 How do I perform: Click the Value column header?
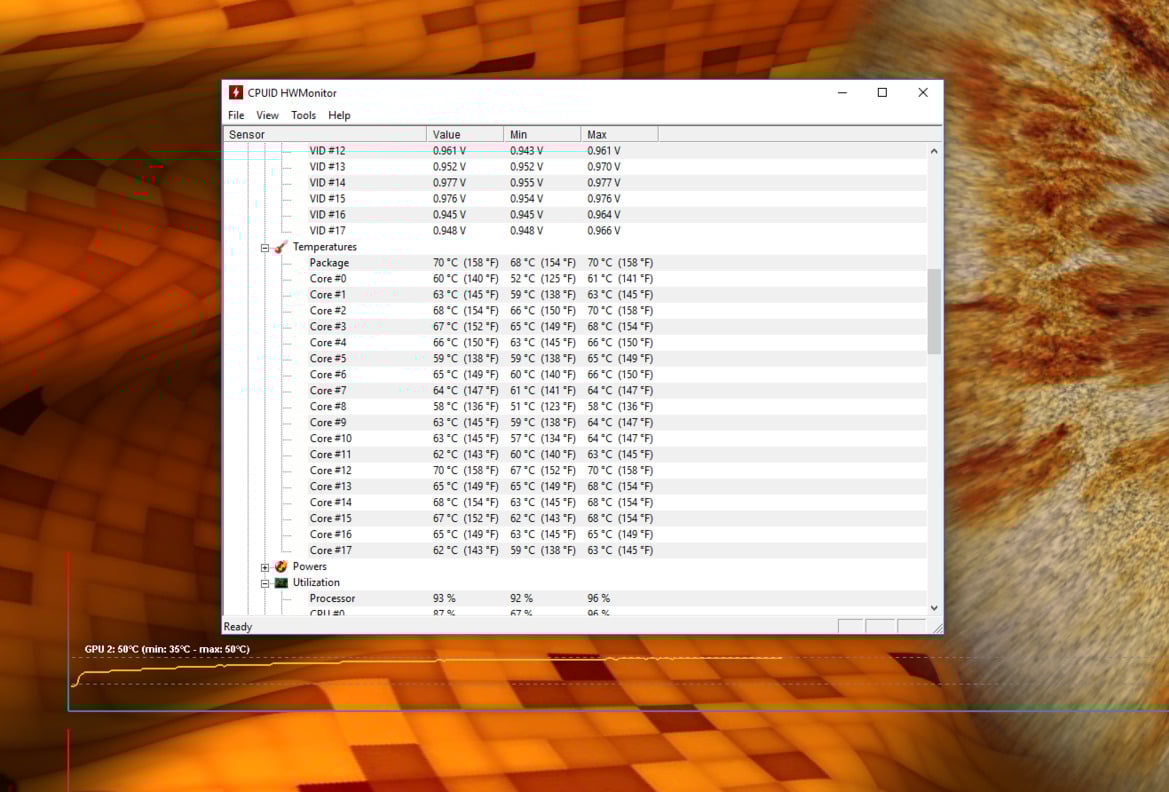tap(465, 134)
